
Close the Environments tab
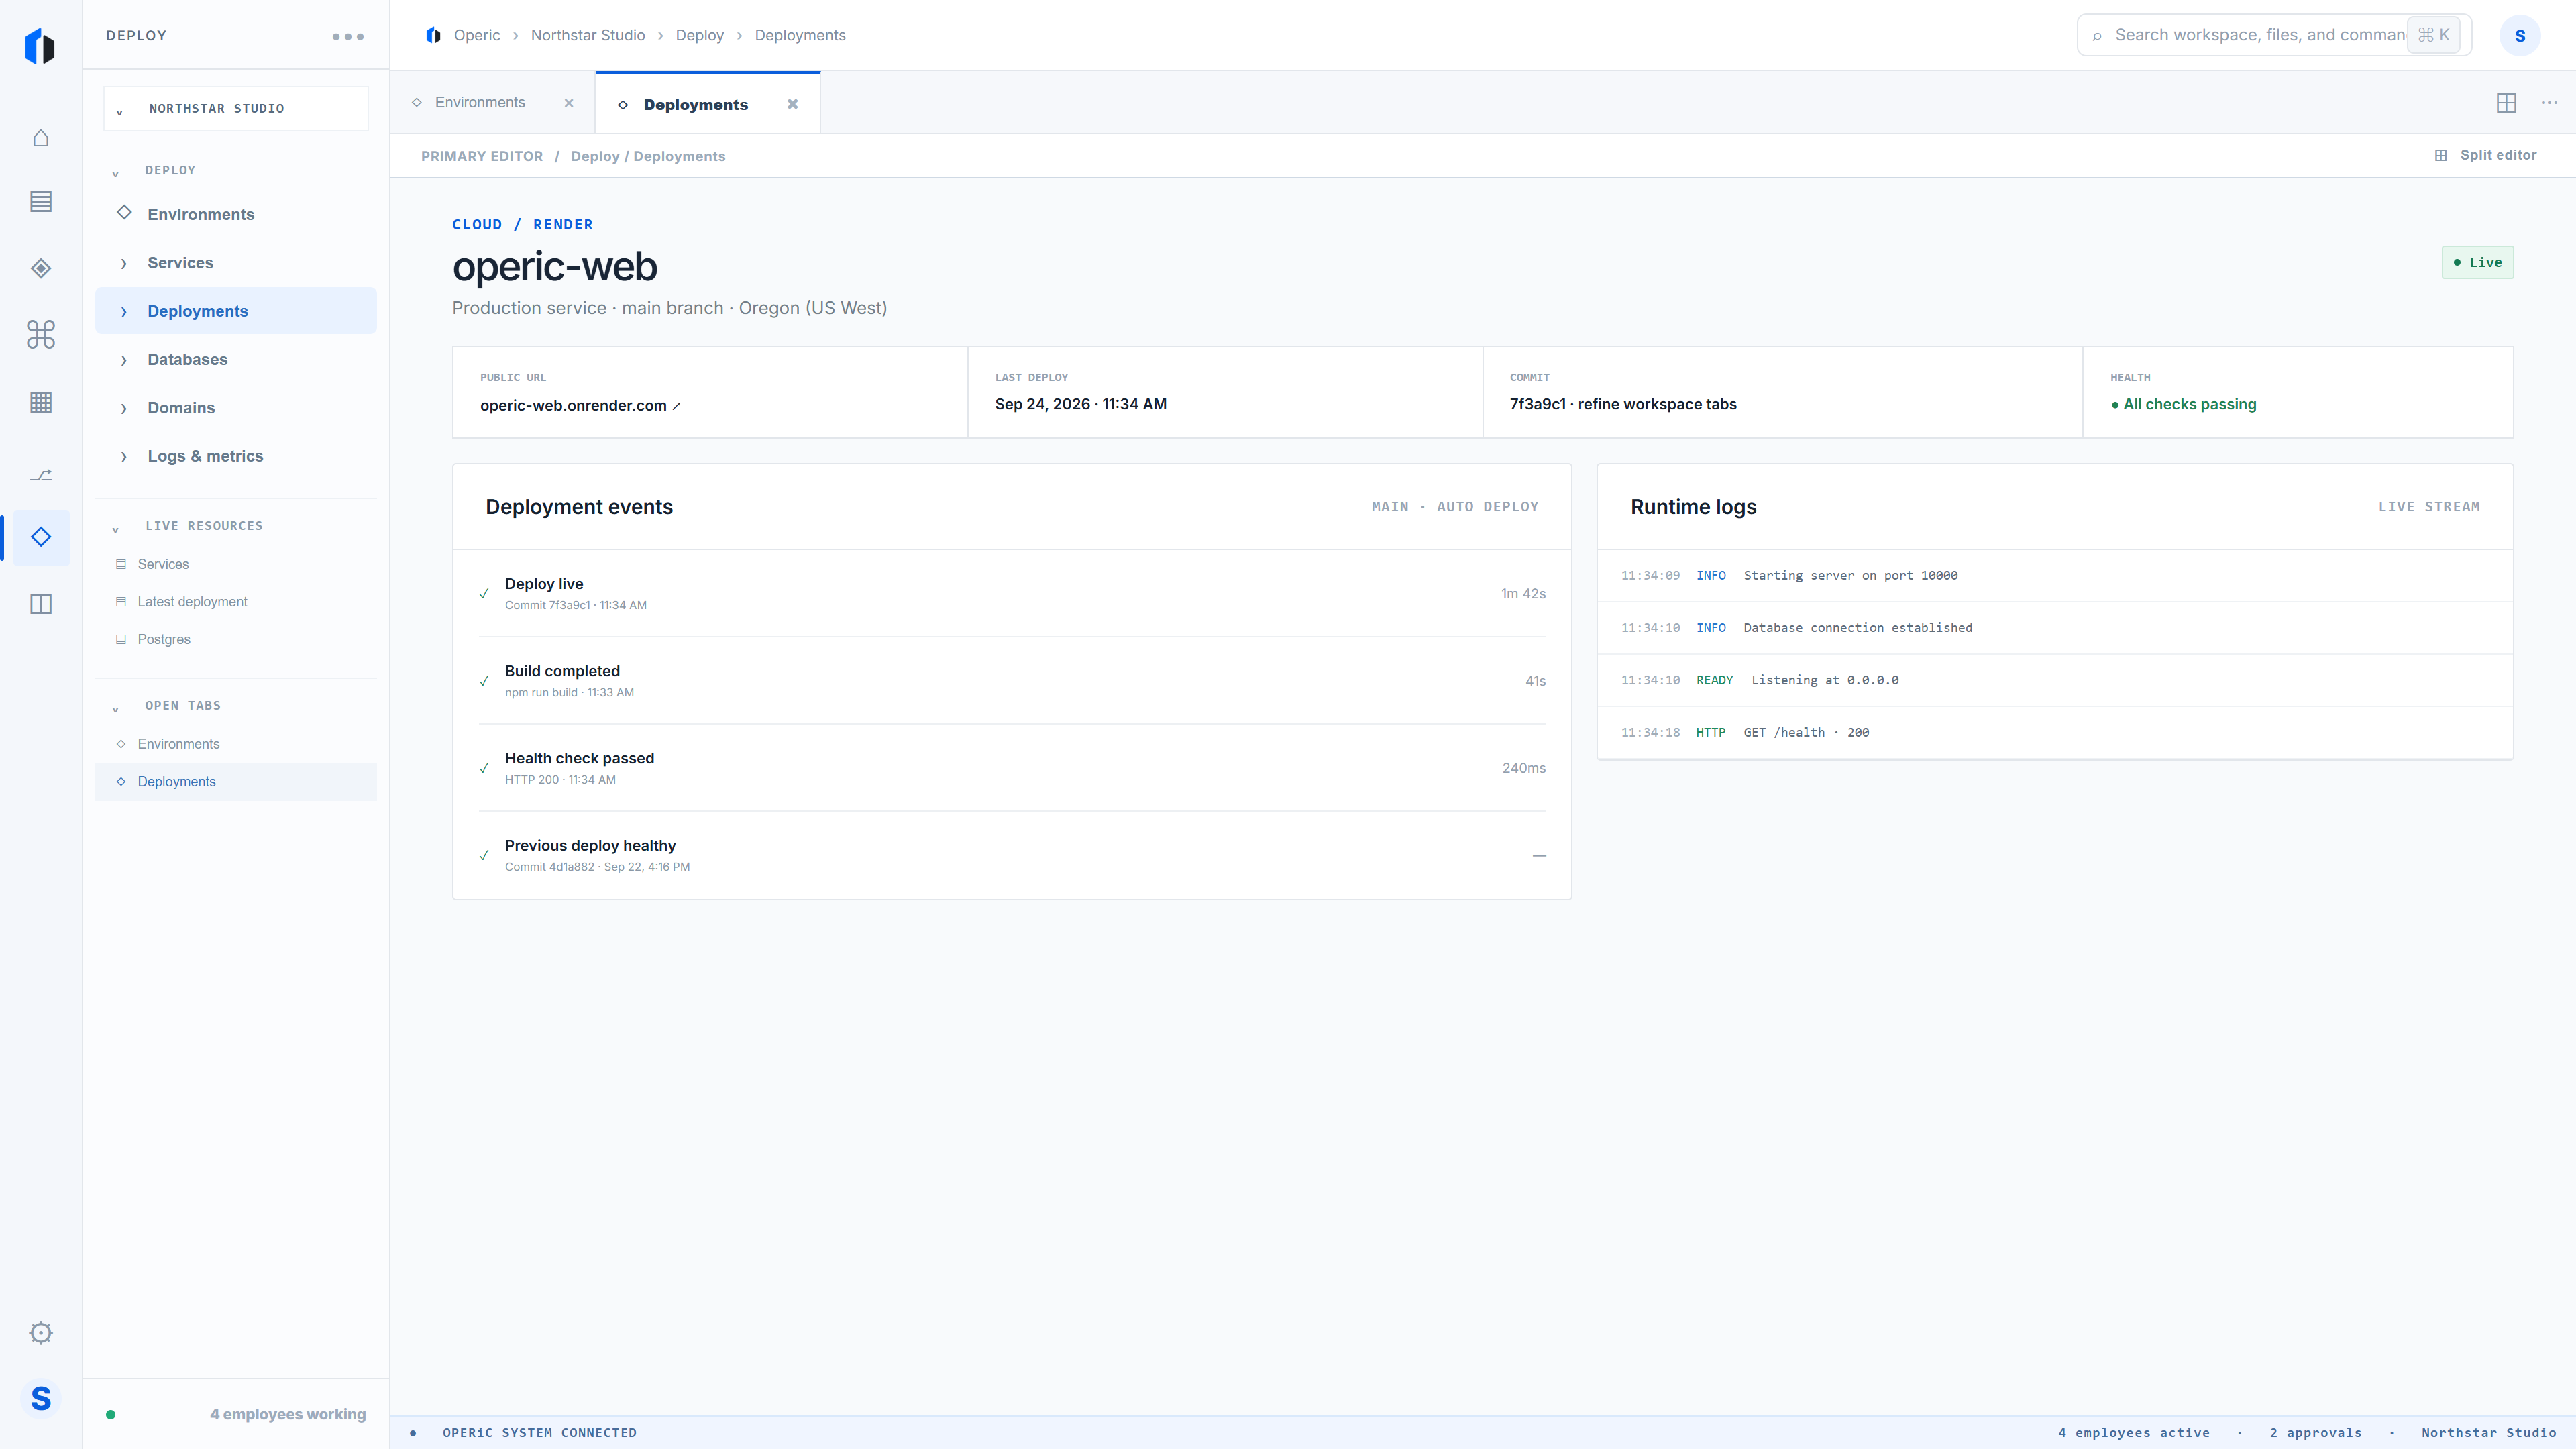click(x=569, y=103)
